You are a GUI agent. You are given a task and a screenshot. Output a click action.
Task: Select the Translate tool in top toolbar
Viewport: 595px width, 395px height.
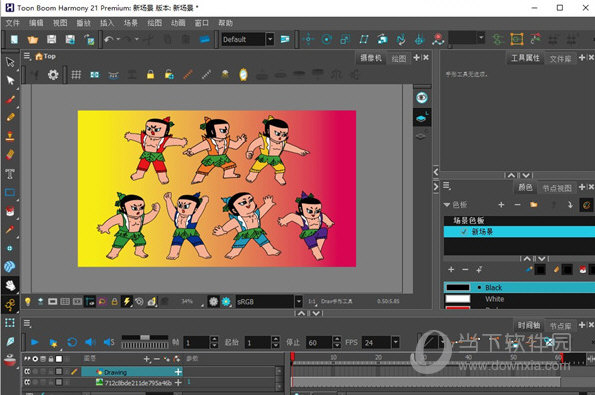point(309,39)
